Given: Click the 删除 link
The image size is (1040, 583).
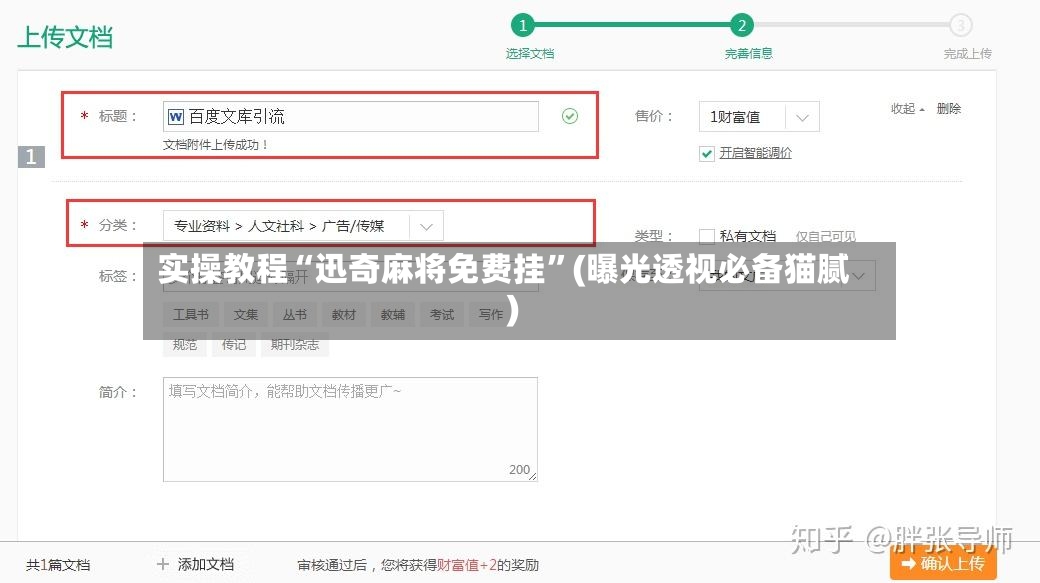Looking at the screenshot, I should point(948,109).
